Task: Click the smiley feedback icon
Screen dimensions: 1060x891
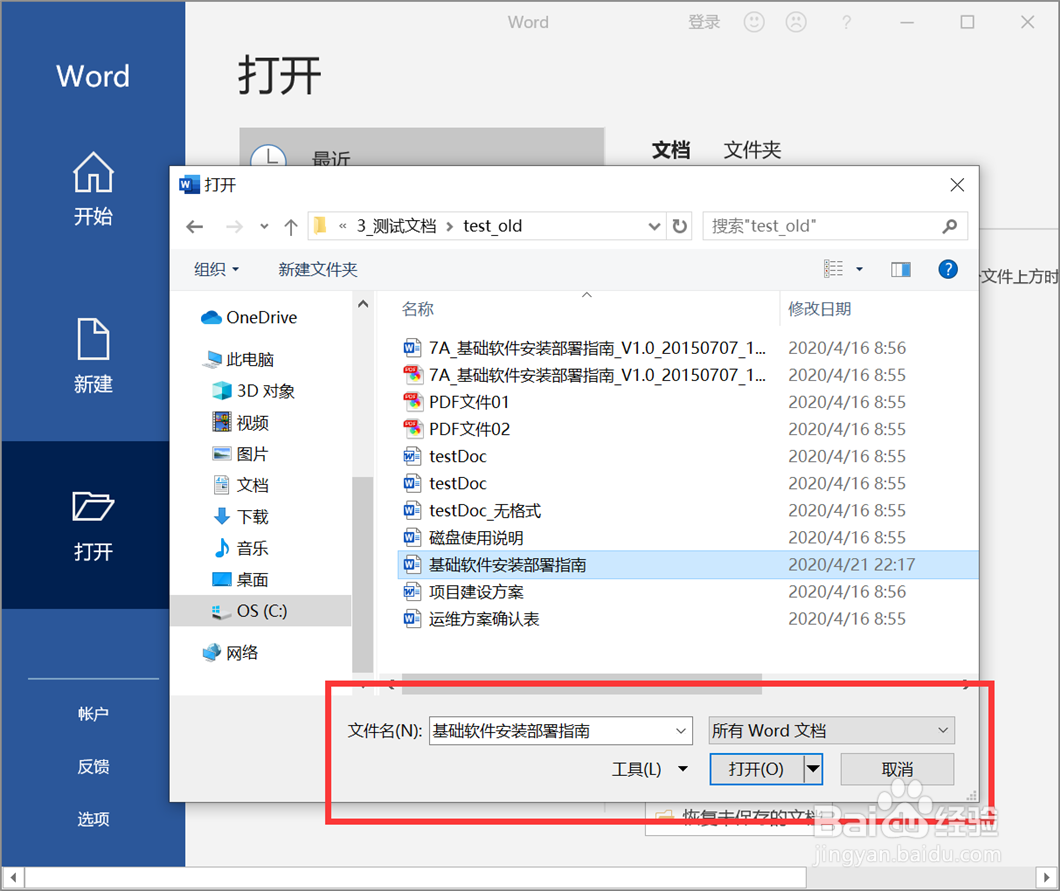Action: coord(754,22)
